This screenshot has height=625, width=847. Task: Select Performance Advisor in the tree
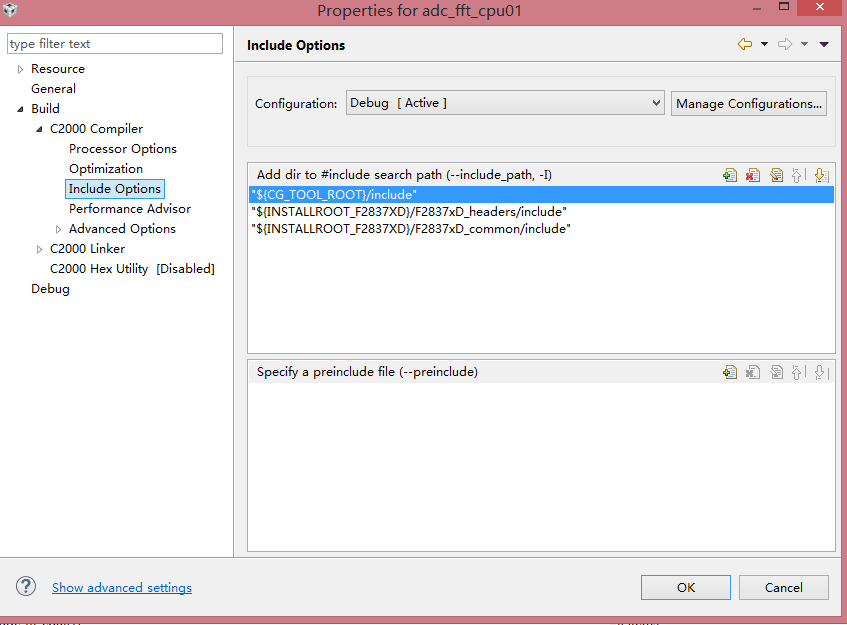click(x=129, y=209)
